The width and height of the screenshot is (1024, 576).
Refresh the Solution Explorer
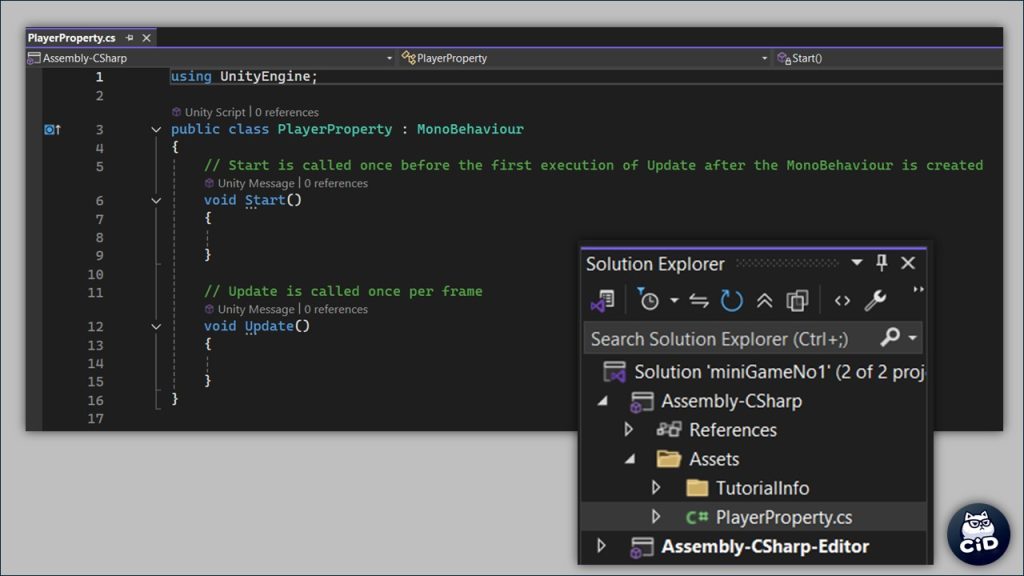pyautogui.click(x=732, y=300)
